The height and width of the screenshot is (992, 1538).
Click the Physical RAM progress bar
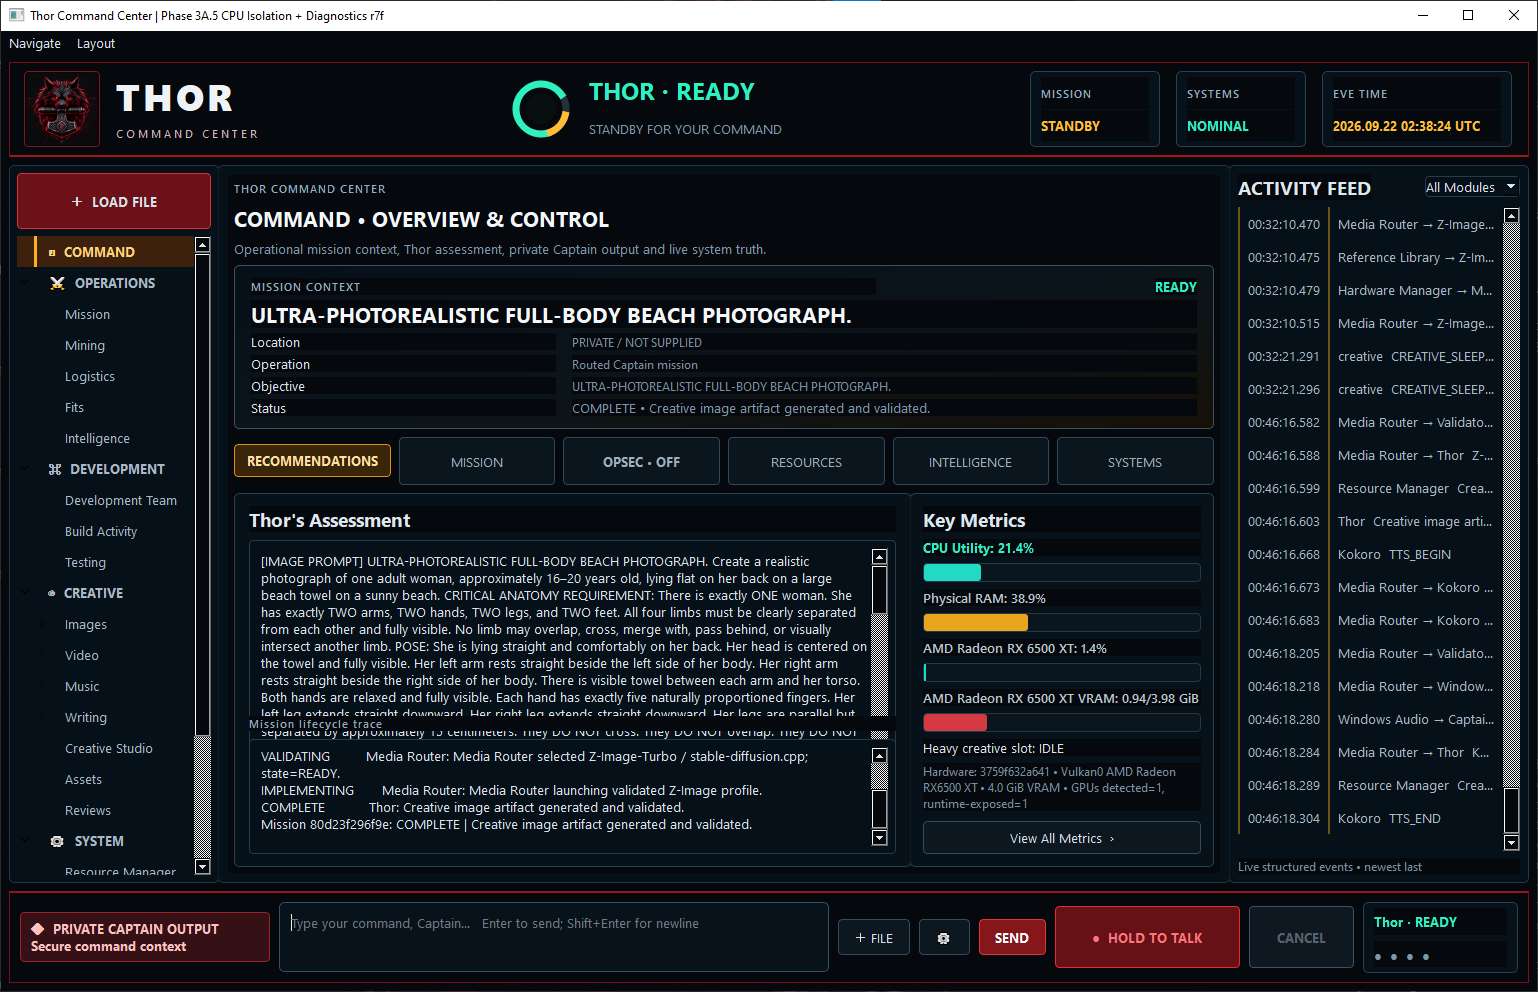point(1061,623)
